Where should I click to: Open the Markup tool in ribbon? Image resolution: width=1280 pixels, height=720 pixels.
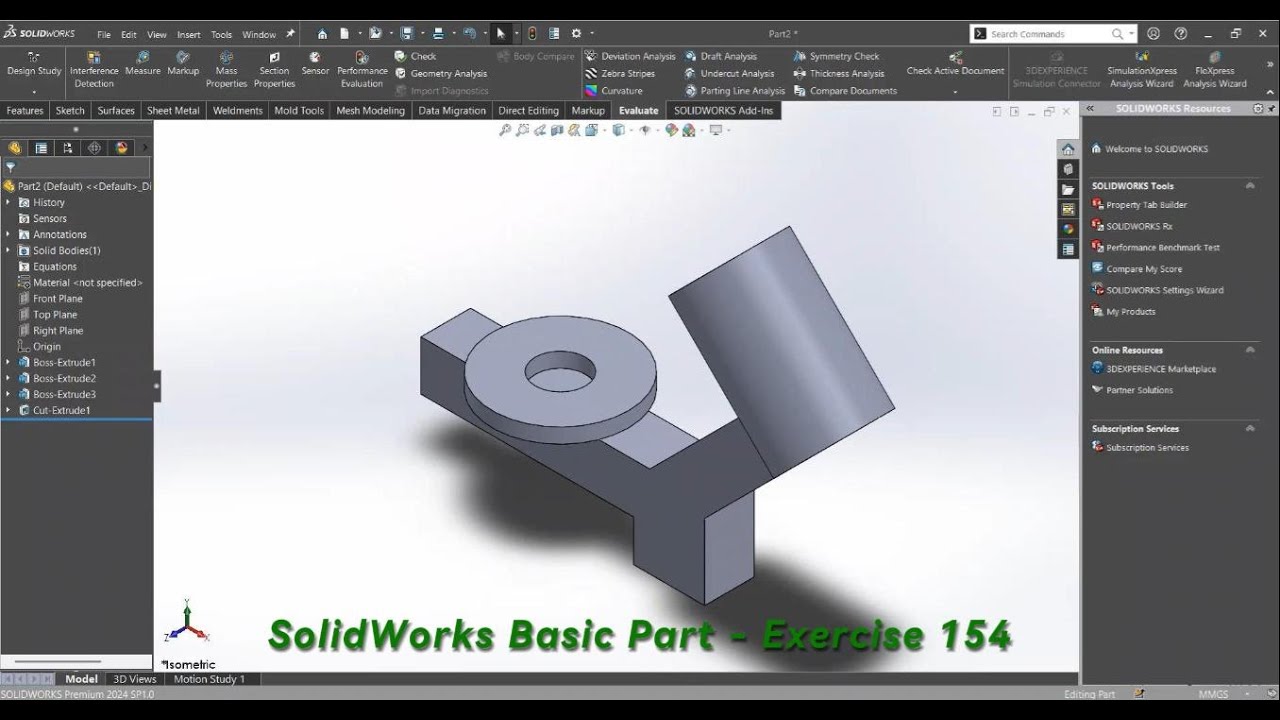click(x=183, y=64)
